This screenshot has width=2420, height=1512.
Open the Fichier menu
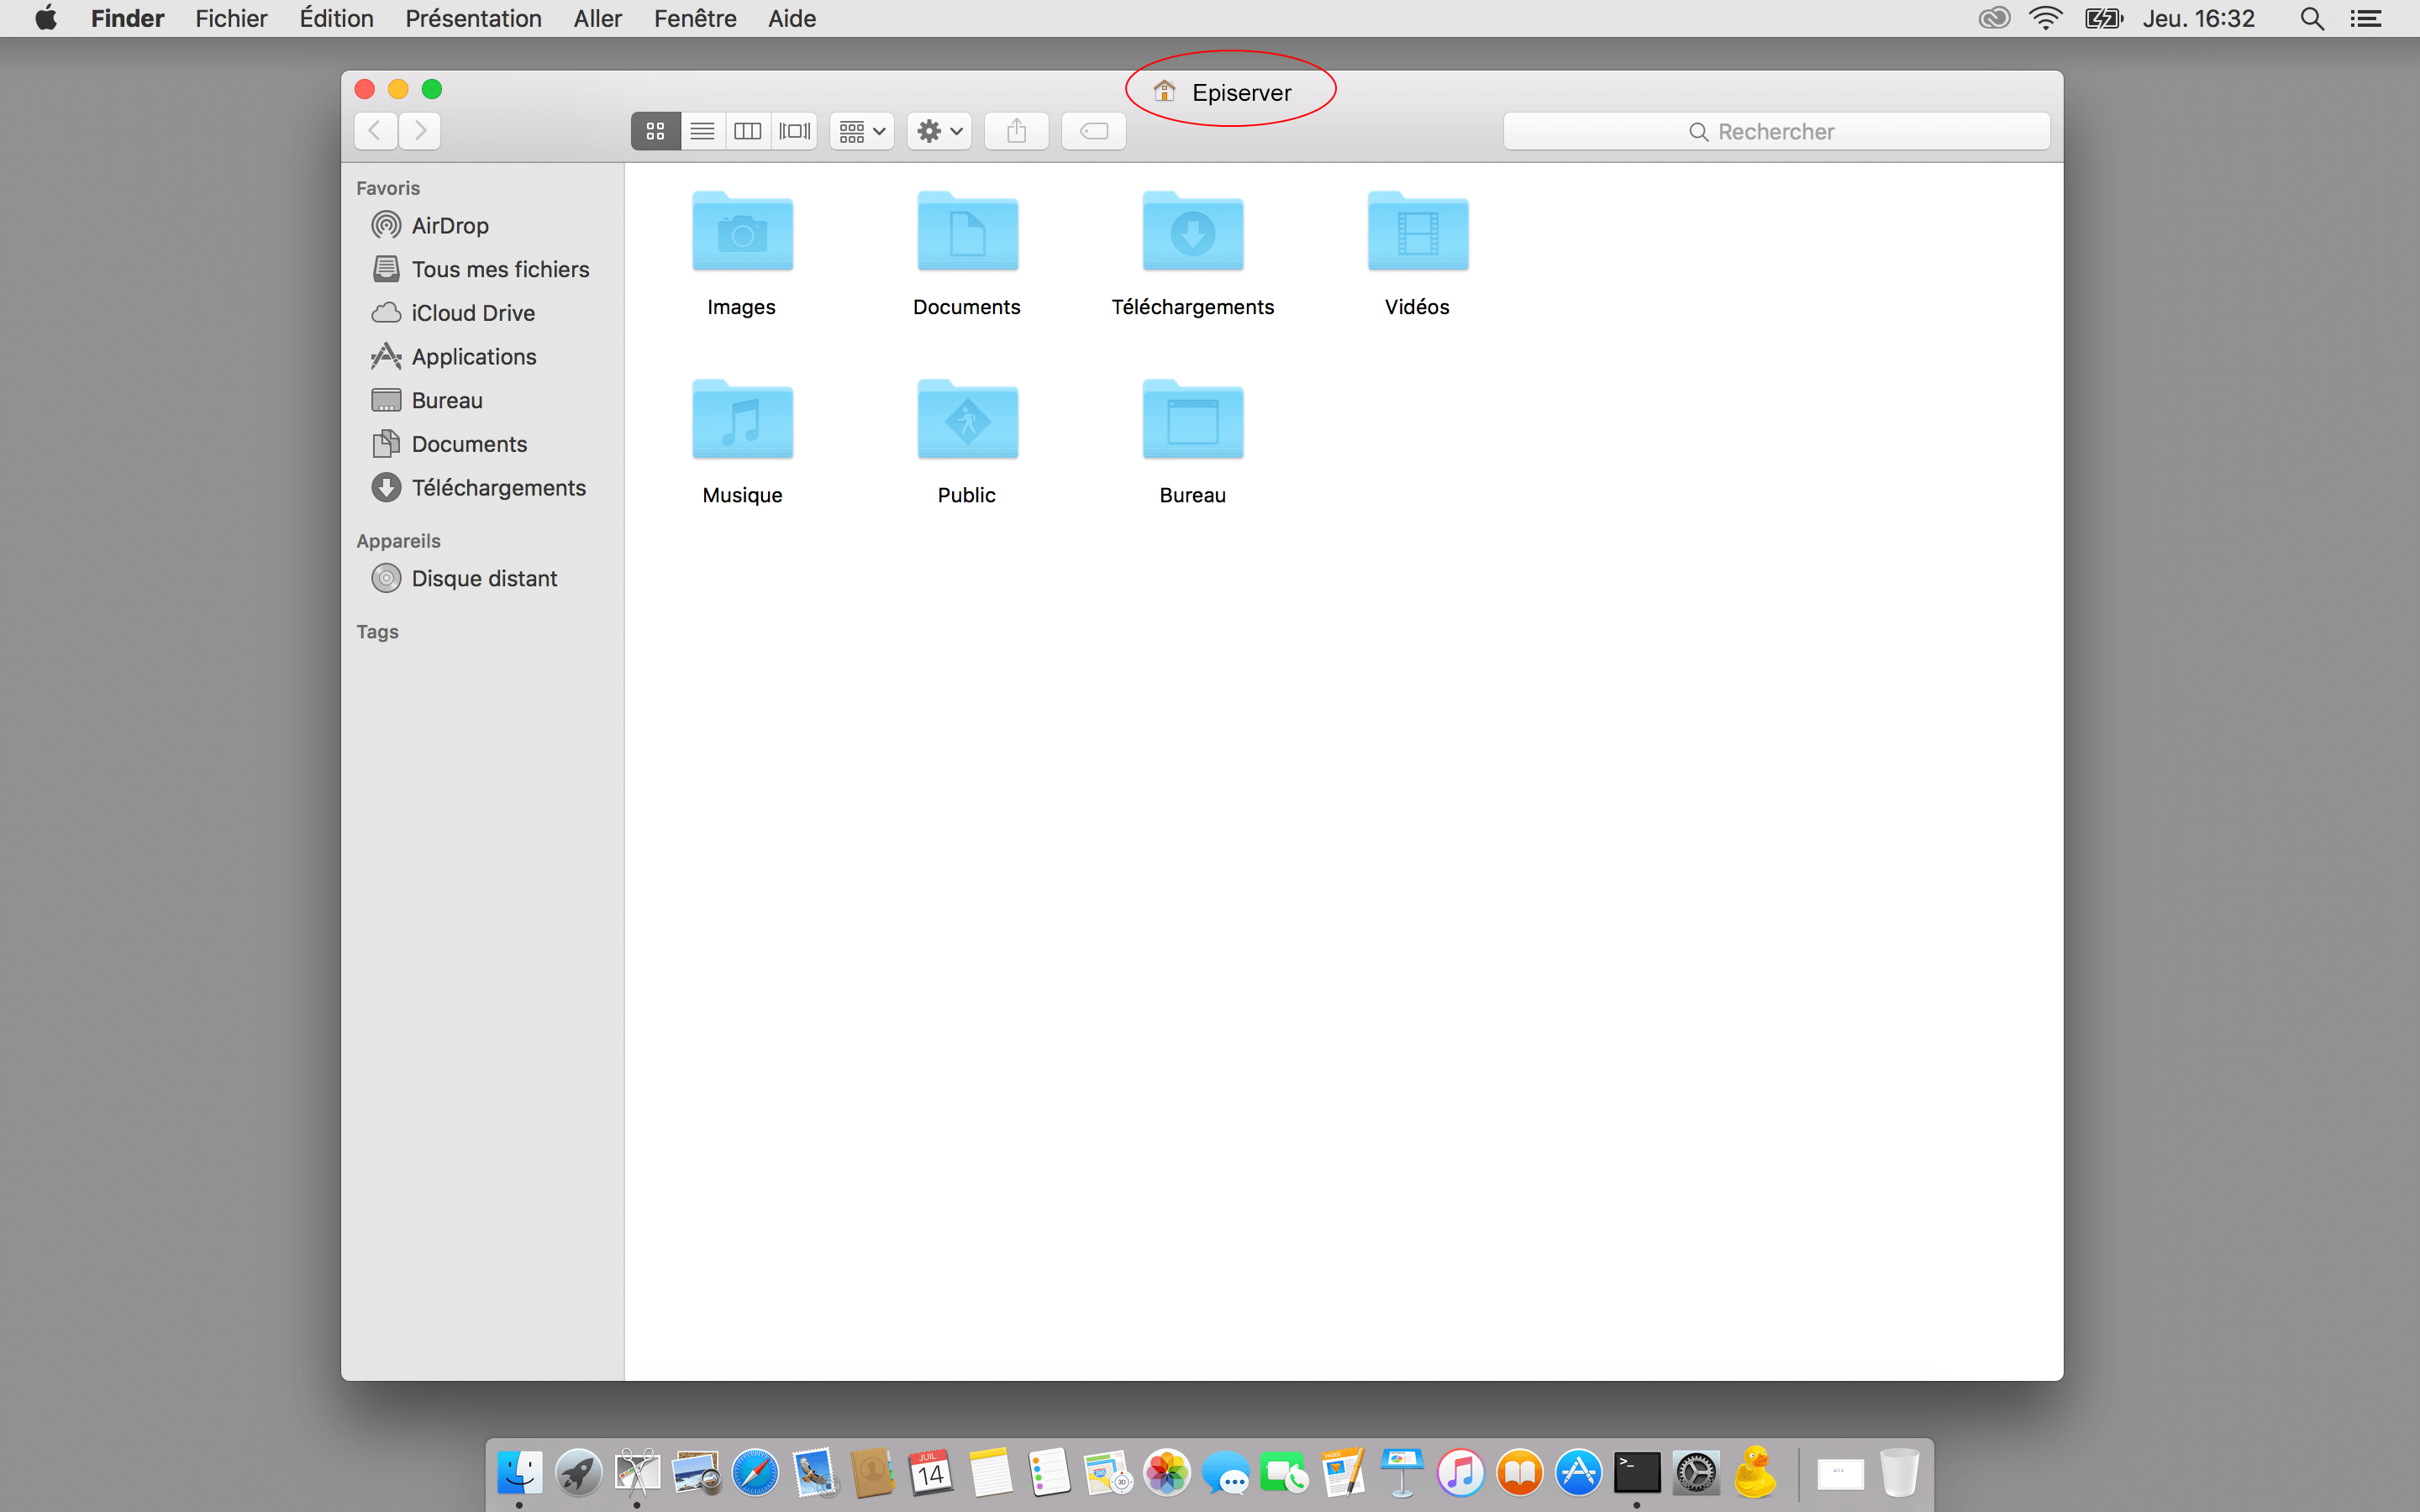point(231,18)
